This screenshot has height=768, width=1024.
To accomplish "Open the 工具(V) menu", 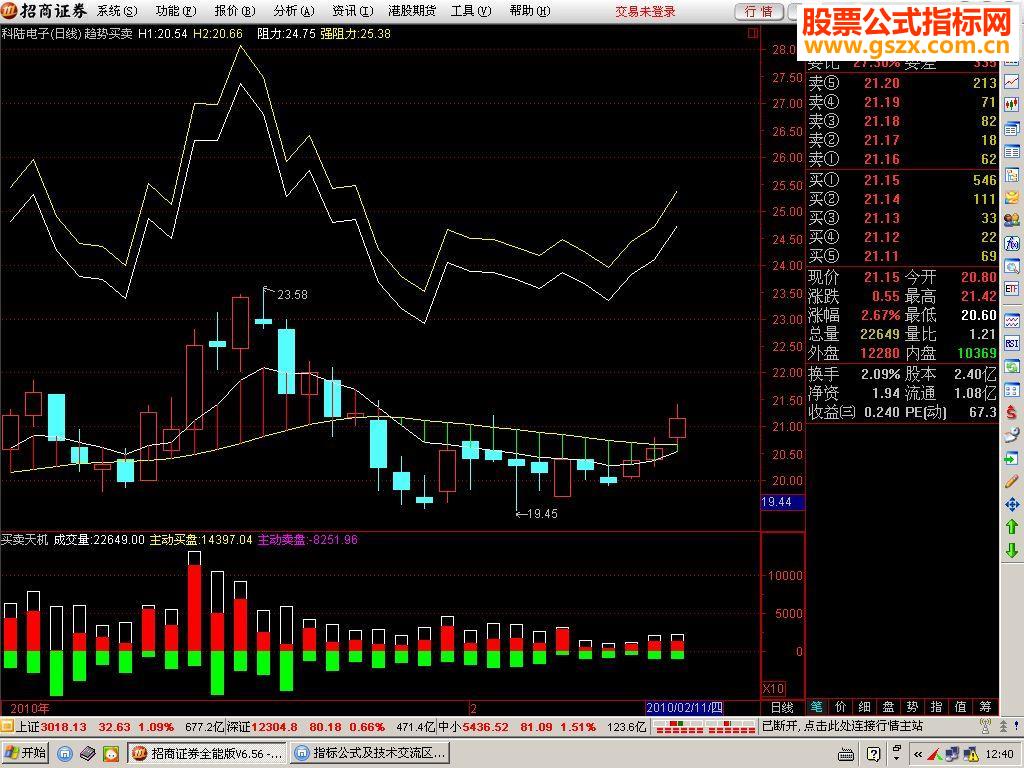I will (471, 11).
